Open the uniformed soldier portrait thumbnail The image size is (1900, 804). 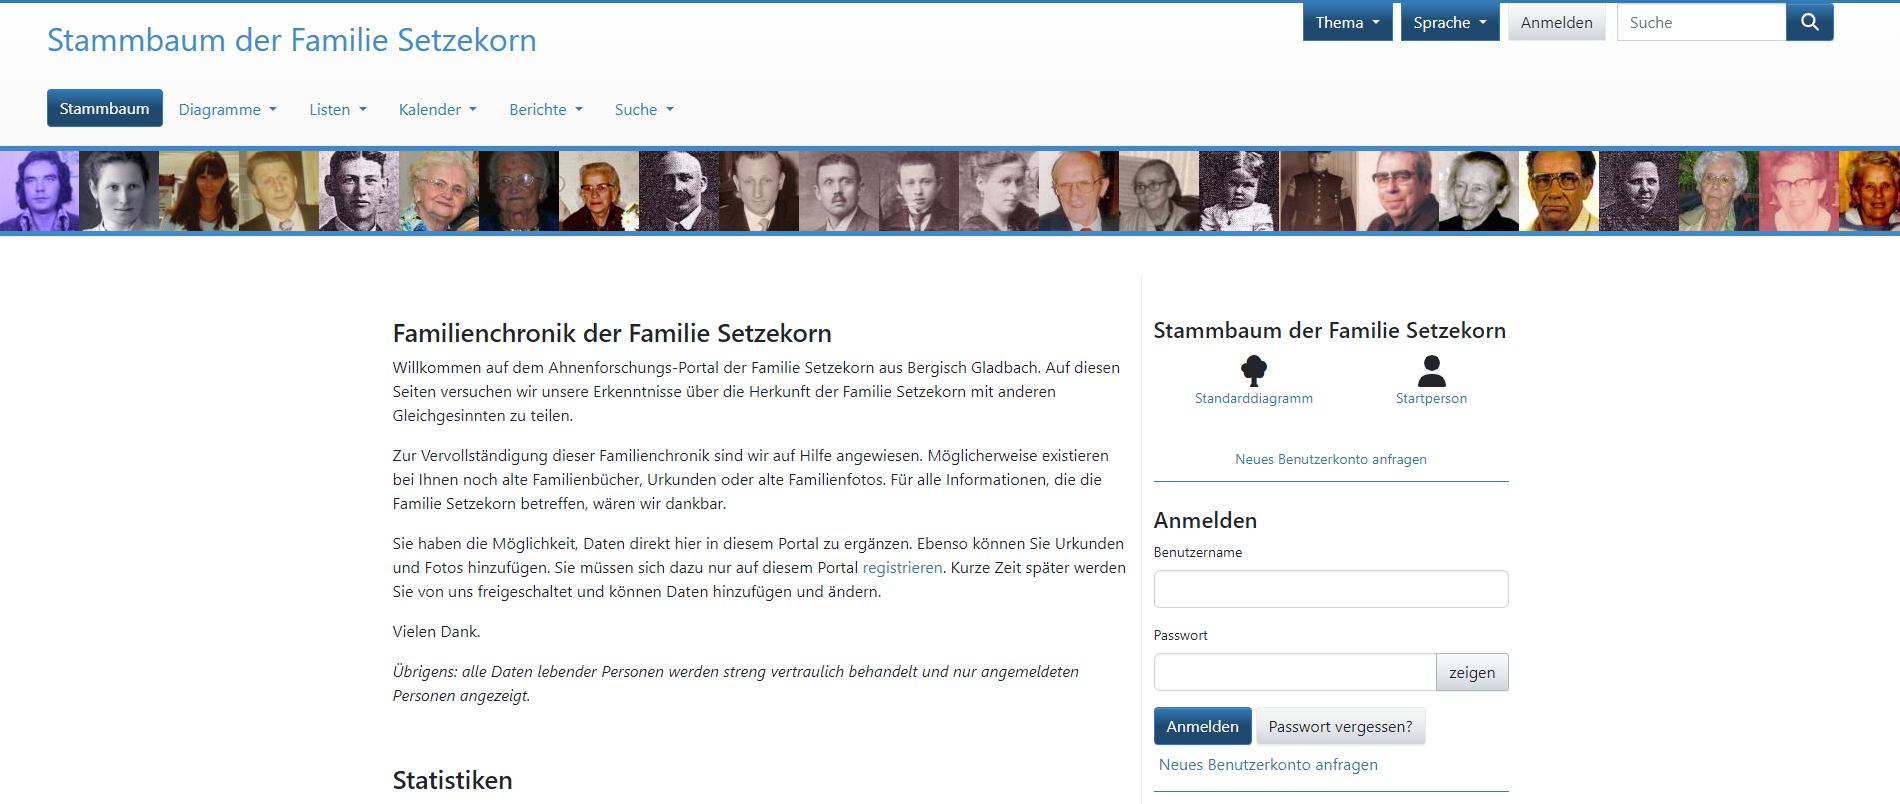(1319, 191)
